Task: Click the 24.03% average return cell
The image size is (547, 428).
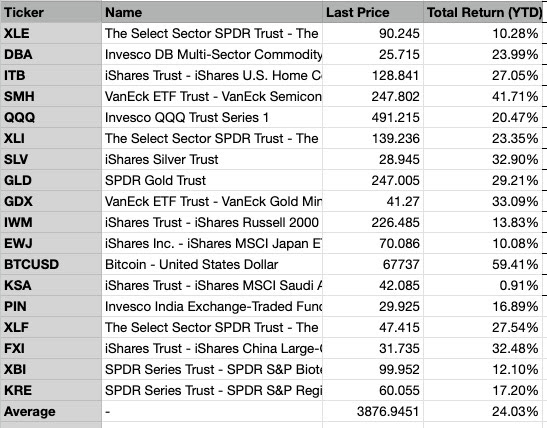Action: (x=483, y=412)
